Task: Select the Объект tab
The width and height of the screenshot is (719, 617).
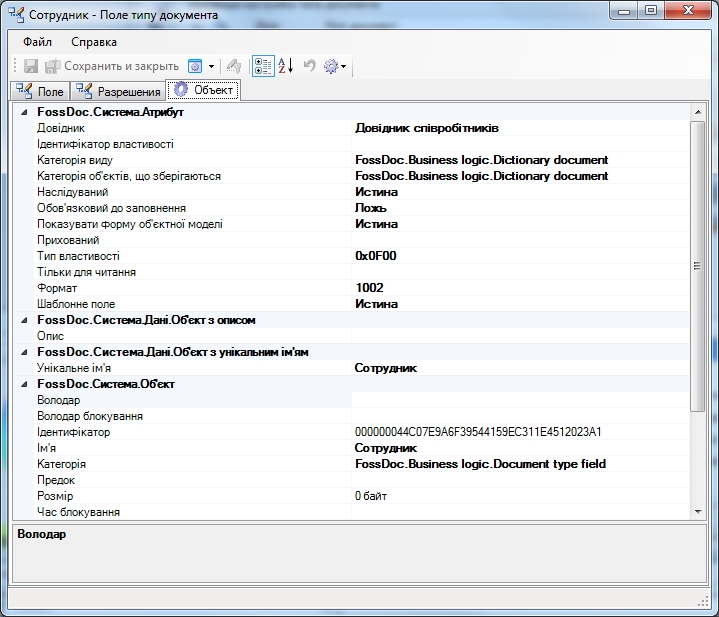Action: click(204, 90)
